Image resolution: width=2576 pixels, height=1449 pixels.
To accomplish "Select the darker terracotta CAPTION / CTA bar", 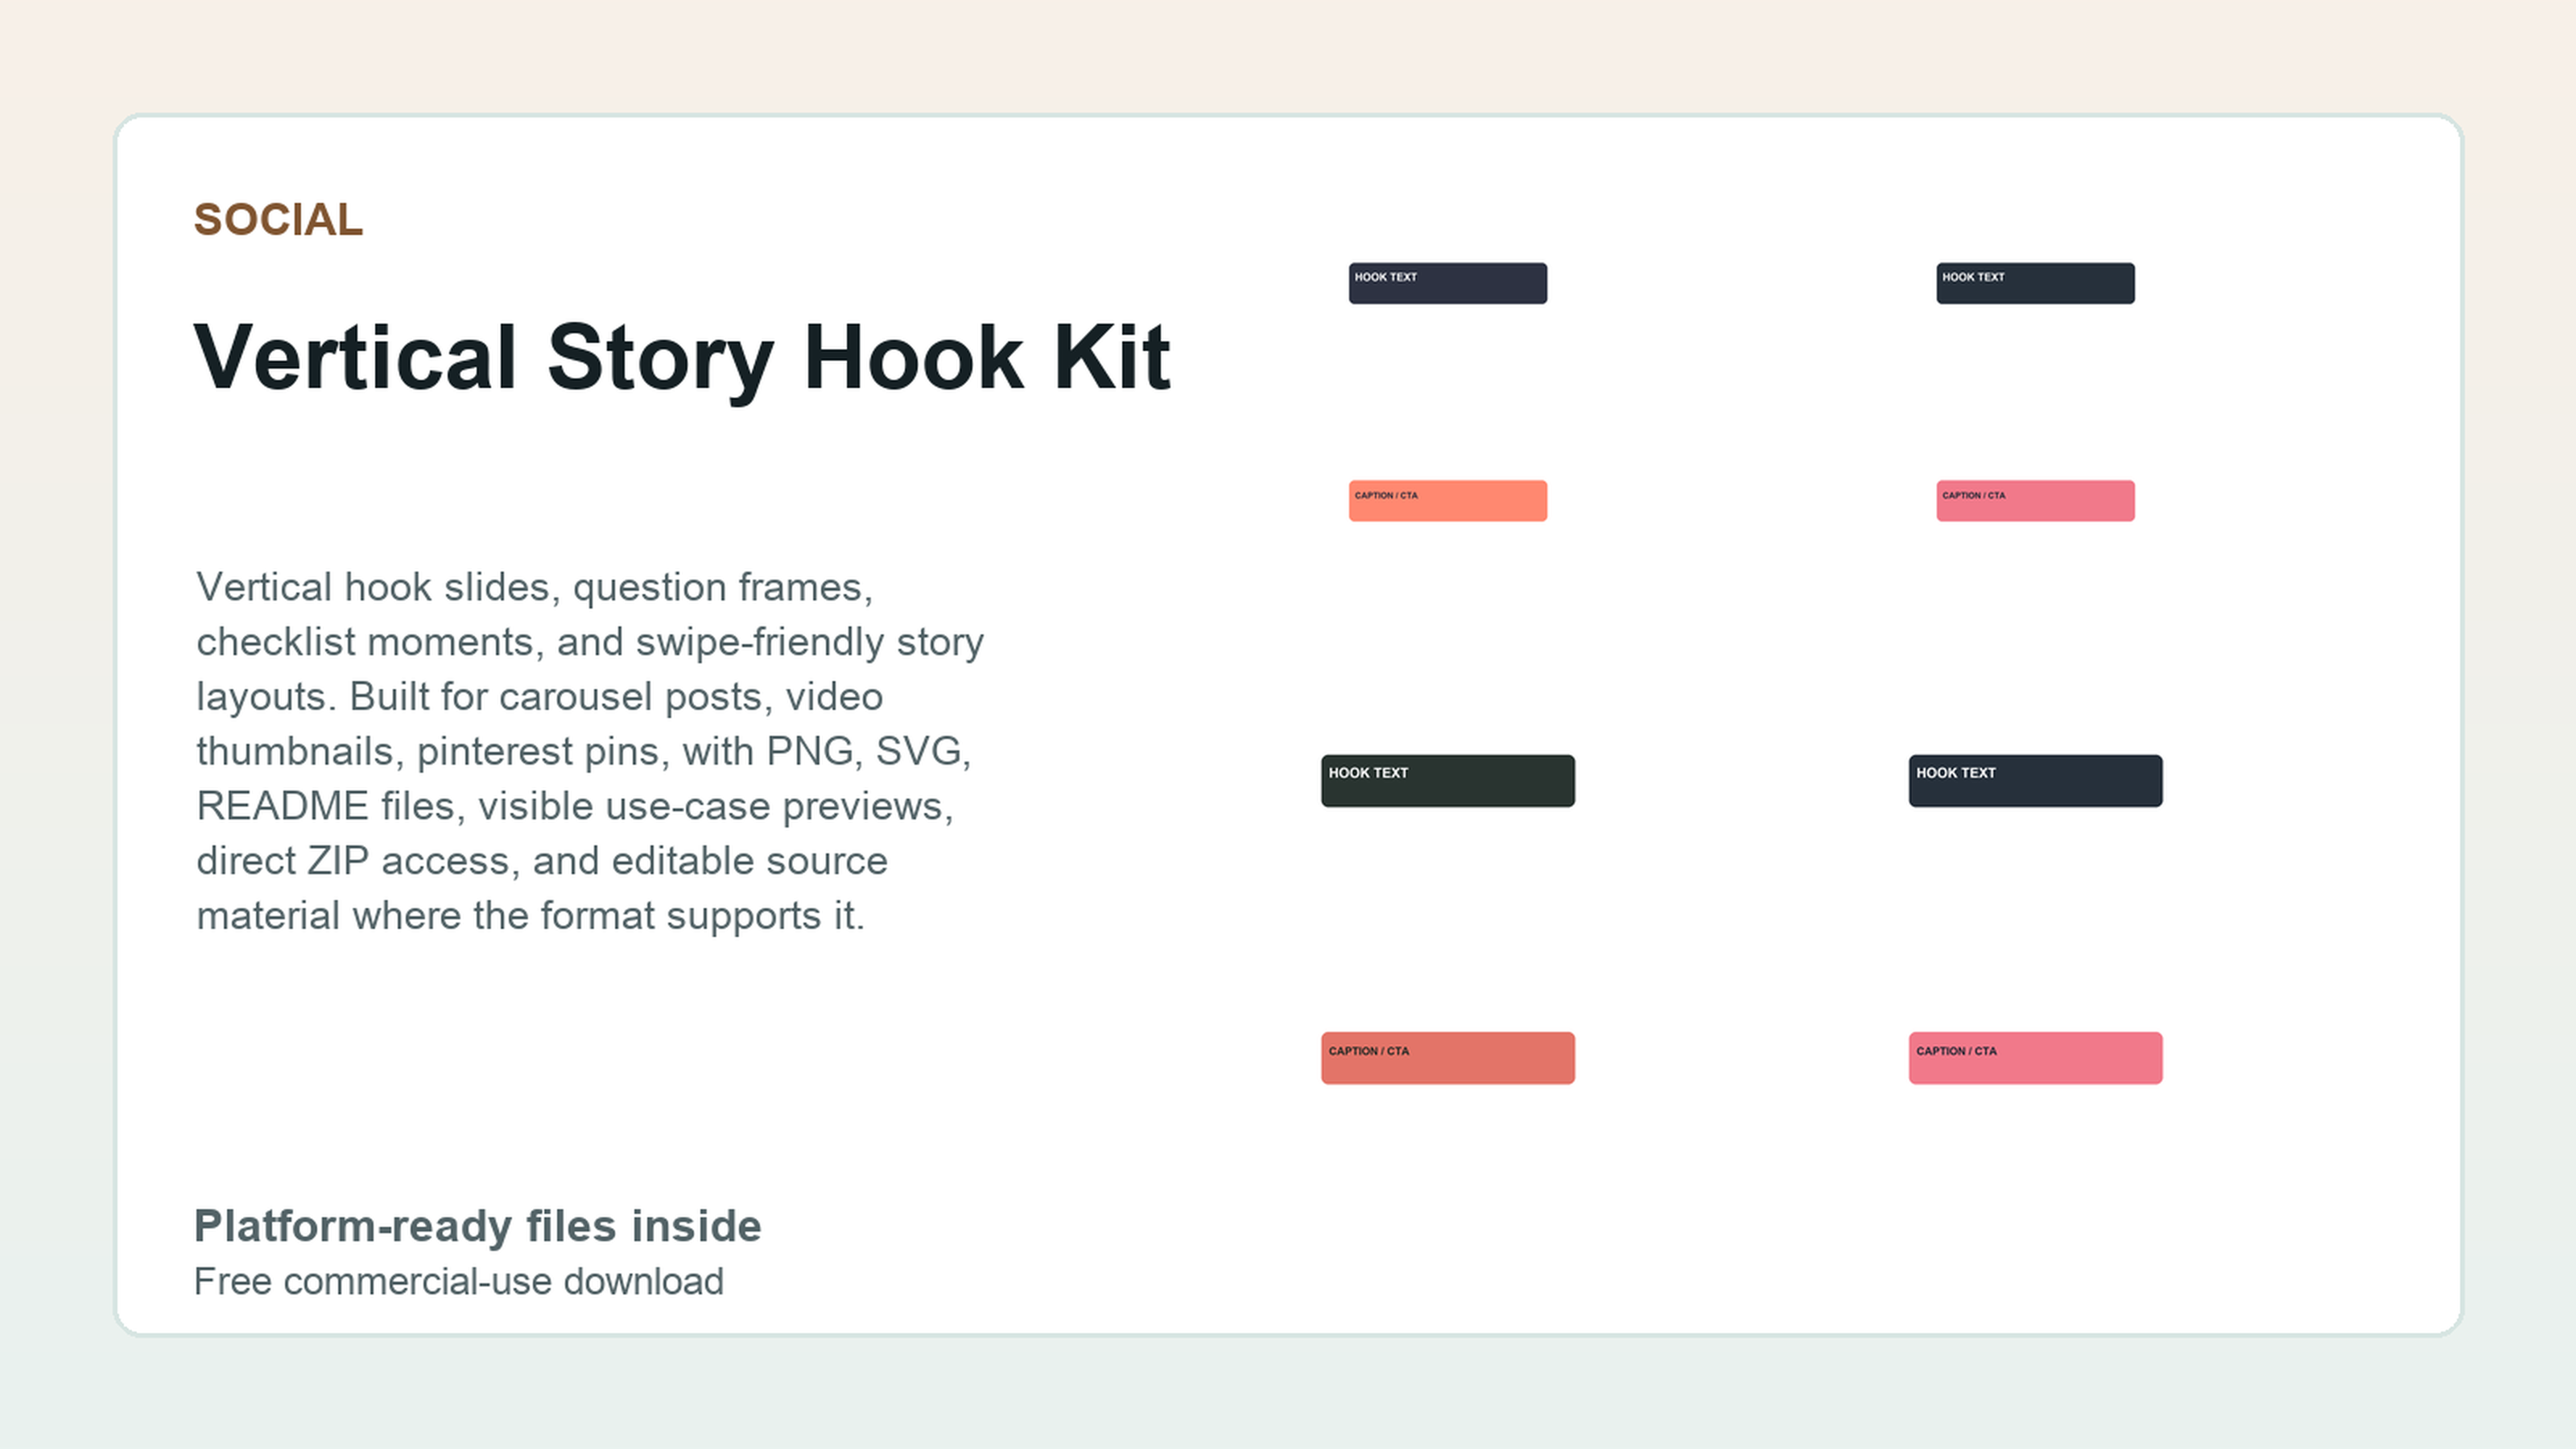I will pos(1447,1058).
